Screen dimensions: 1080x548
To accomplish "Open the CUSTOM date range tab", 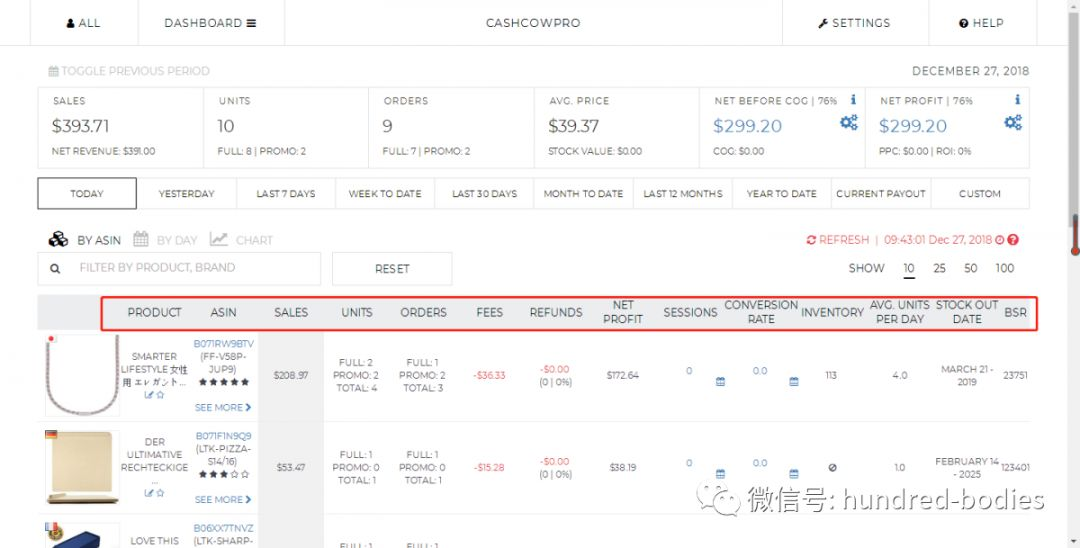I will tap(980, 193).
